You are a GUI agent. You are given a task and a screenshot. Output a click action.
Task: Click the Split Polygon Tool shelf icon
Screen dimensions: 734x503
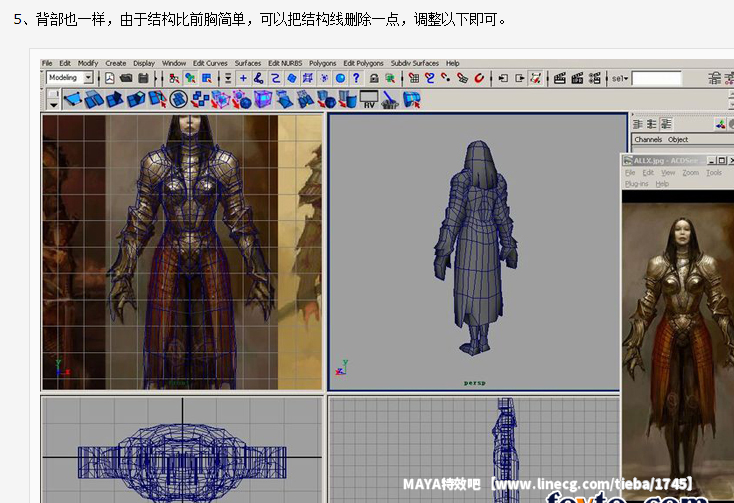tap(157, 99)
